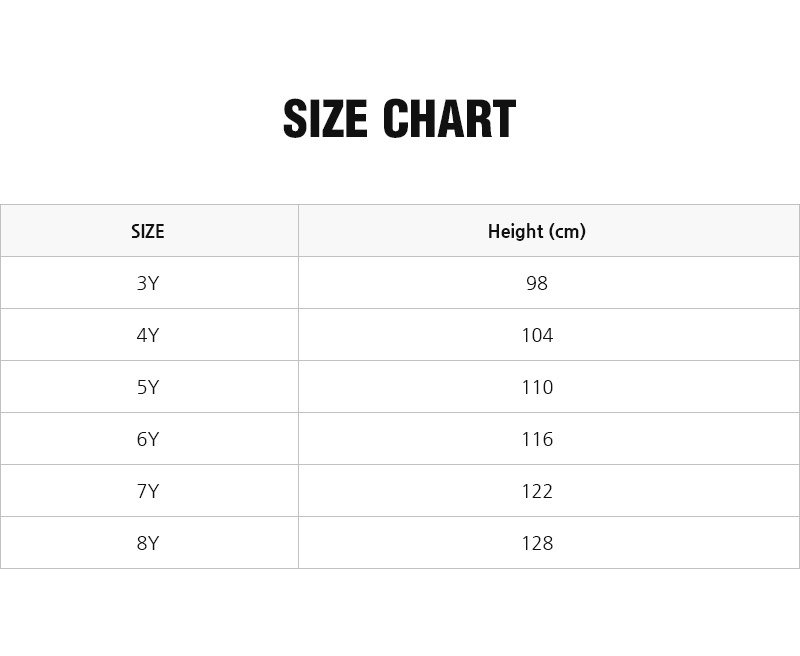Select the 7Y size cell

click(148, 491)
